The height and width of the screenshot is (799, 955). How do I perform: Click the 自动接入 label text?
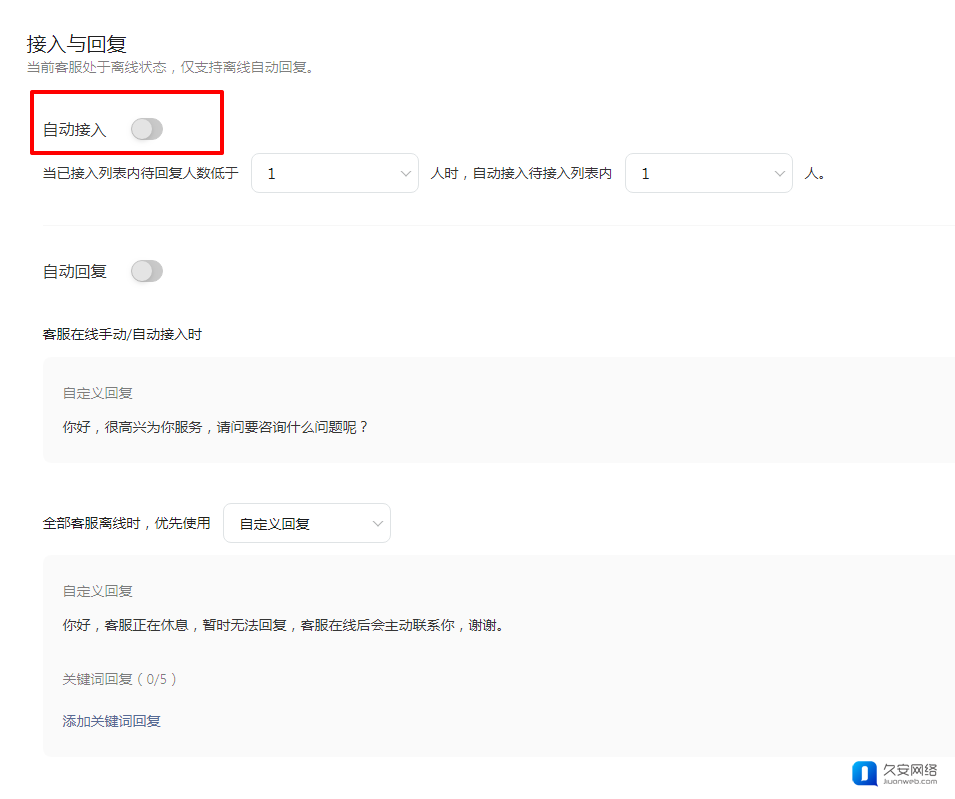[x=74, y=130]
